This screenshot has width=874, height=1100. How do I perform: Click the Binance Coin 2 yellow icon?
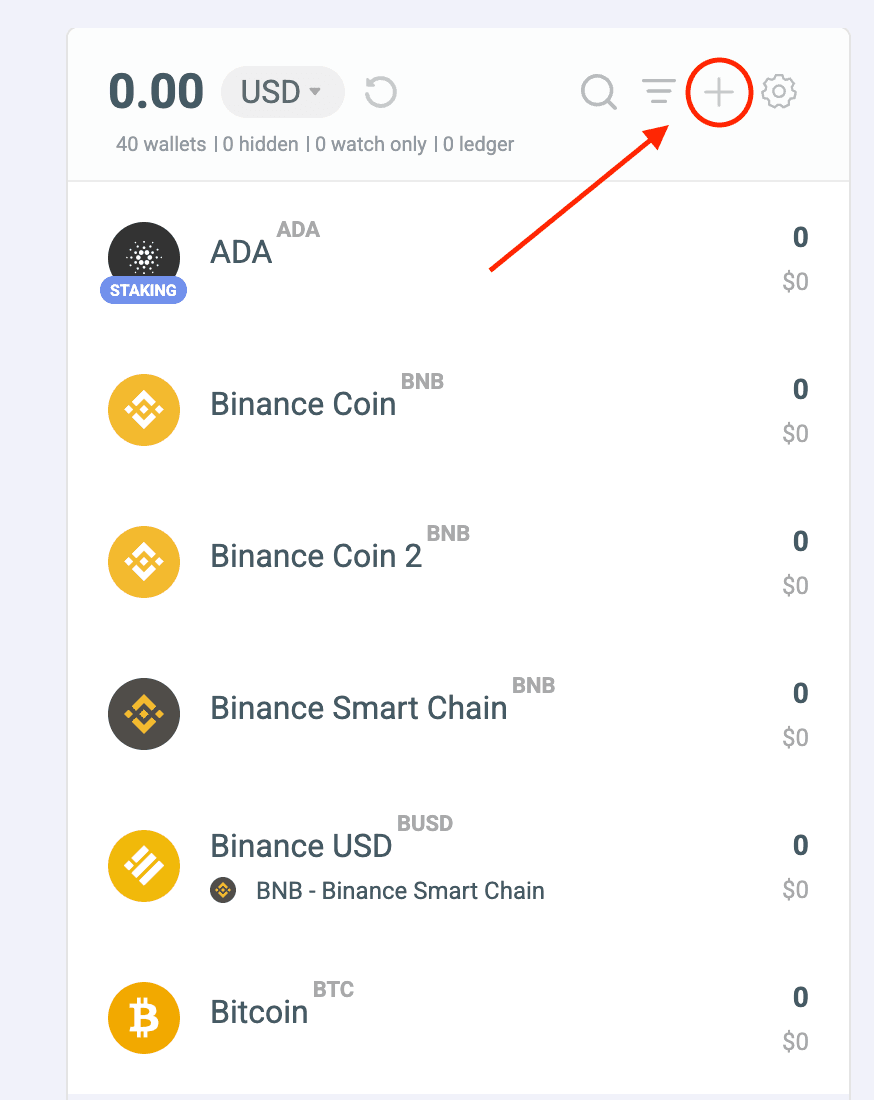pyautogui.click(x=144, y=562)
